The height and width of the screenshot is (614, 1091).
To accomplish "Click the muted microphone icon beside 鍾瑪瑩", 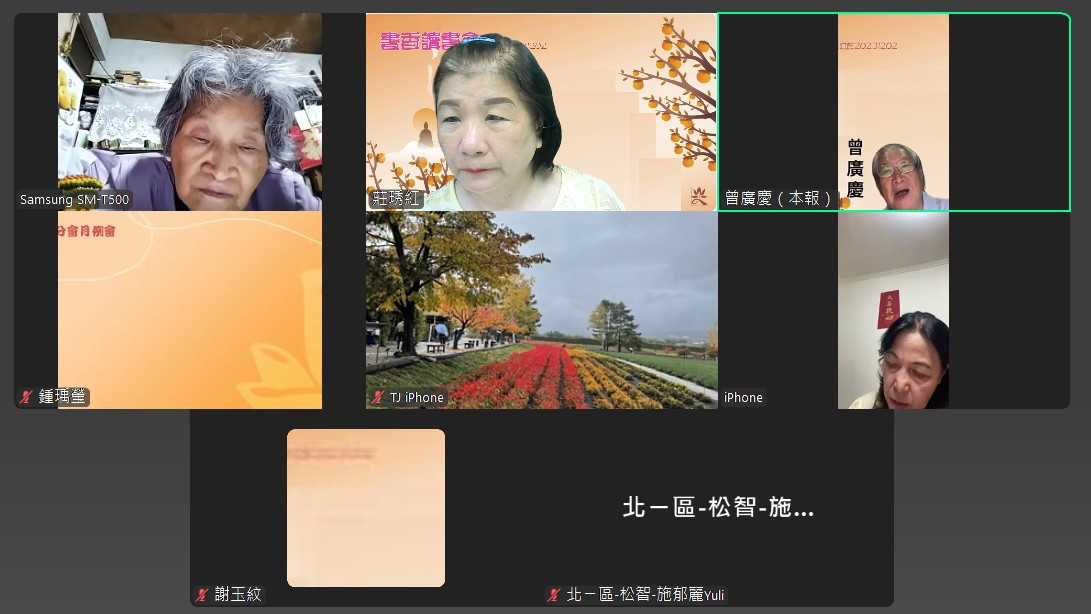I will click(26, 398).
